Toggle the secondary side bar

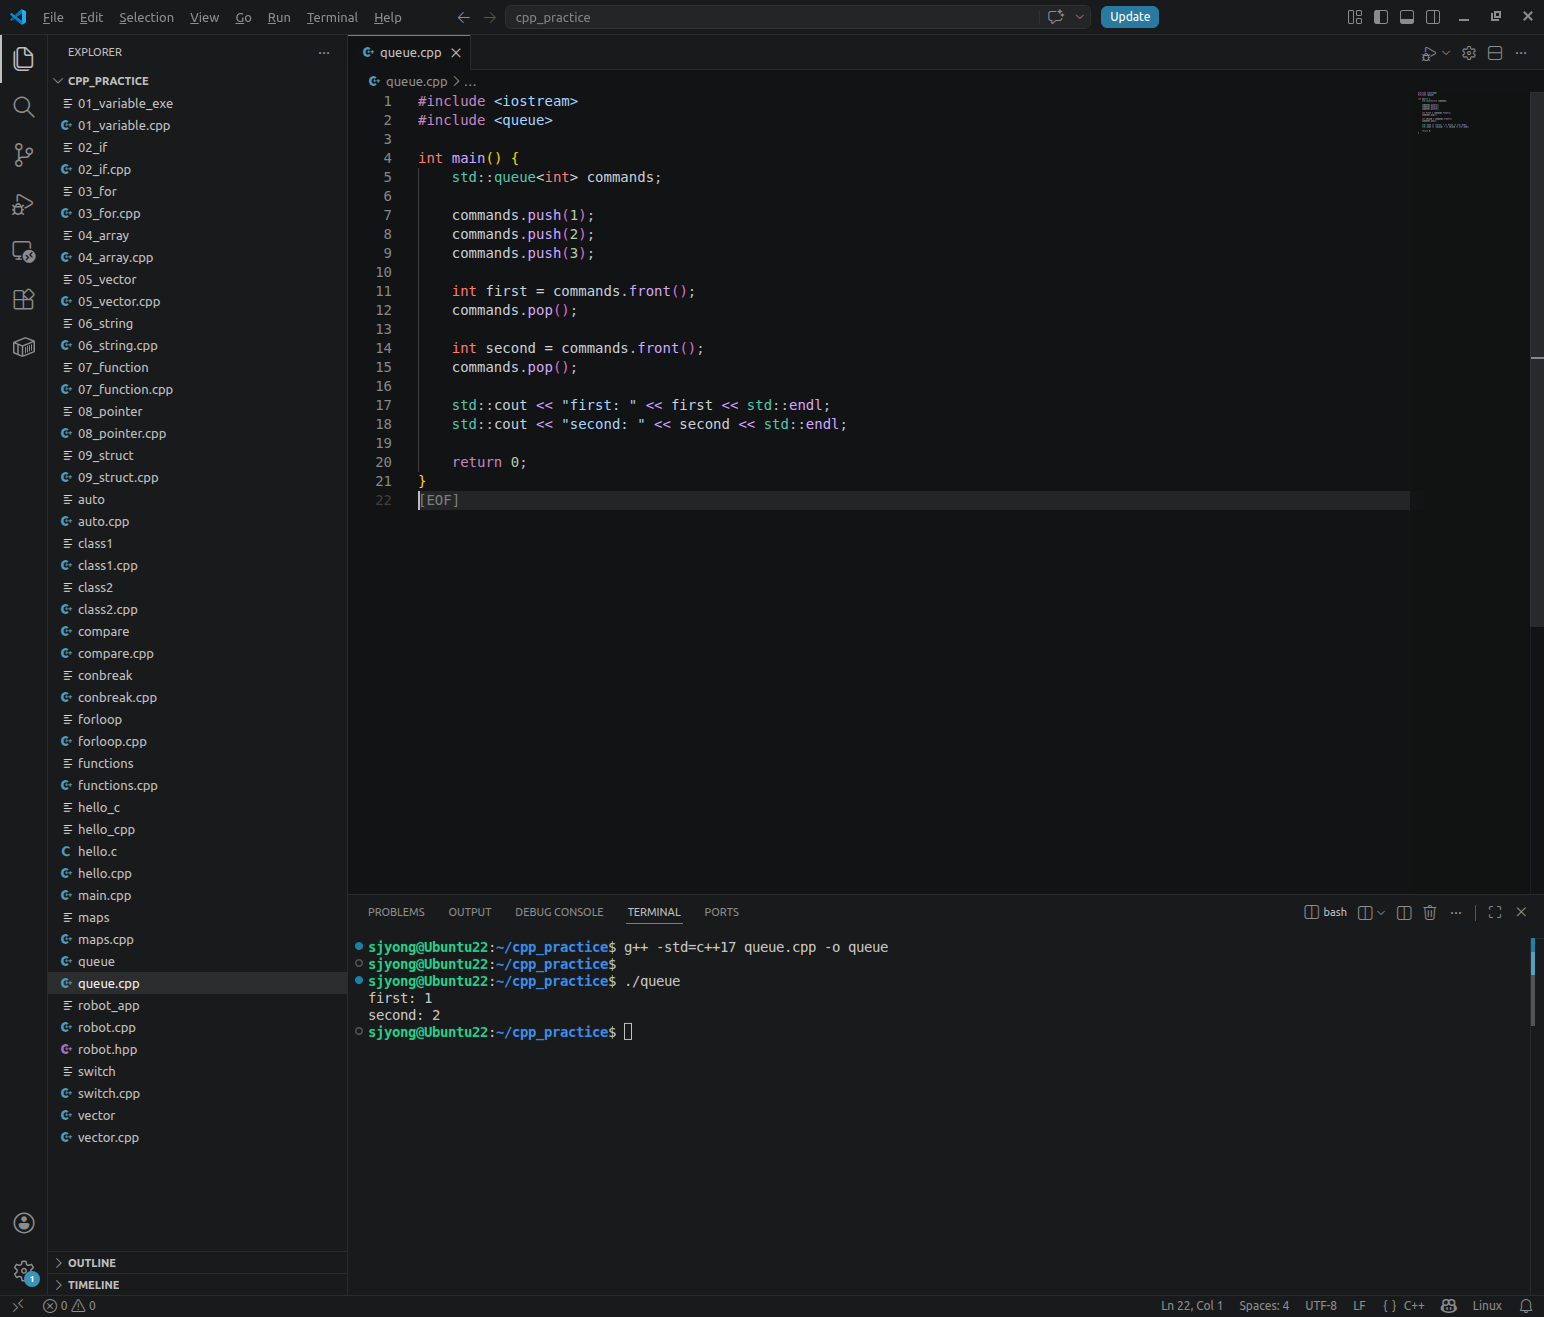1433,17
